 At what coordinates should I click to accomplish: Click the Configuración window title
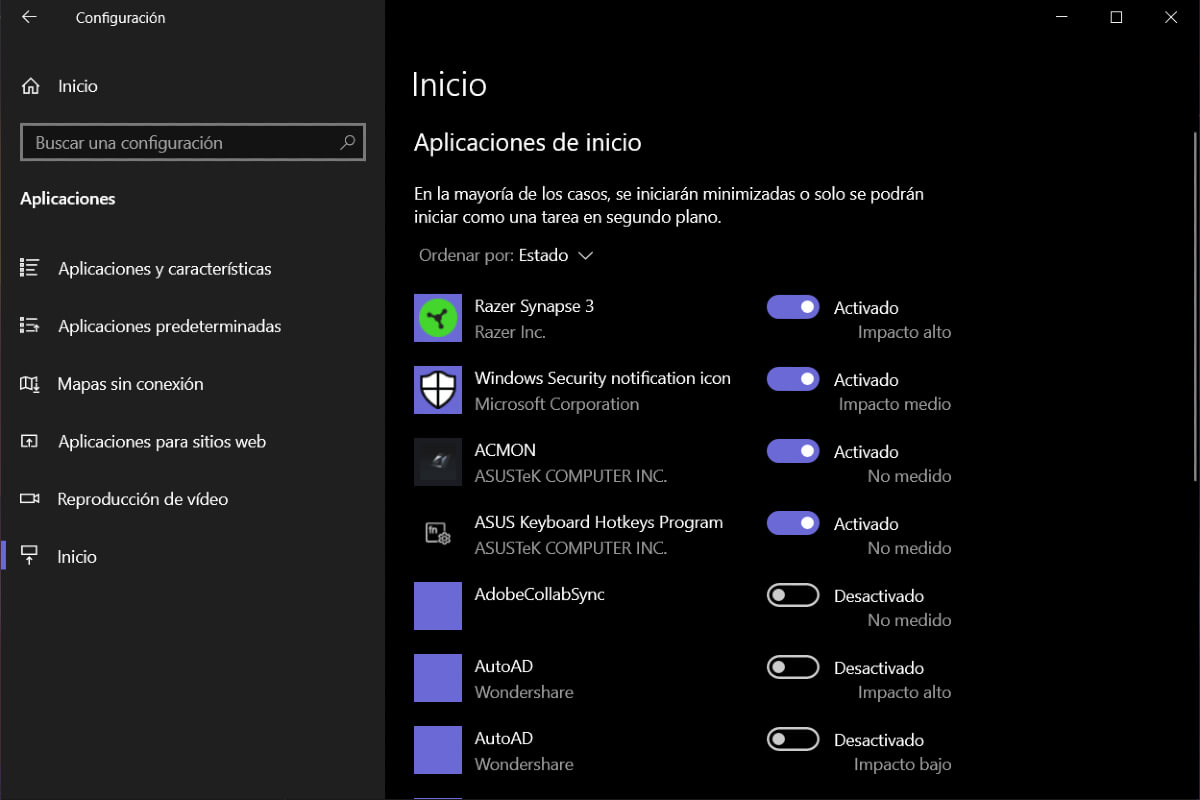point(120,18)
